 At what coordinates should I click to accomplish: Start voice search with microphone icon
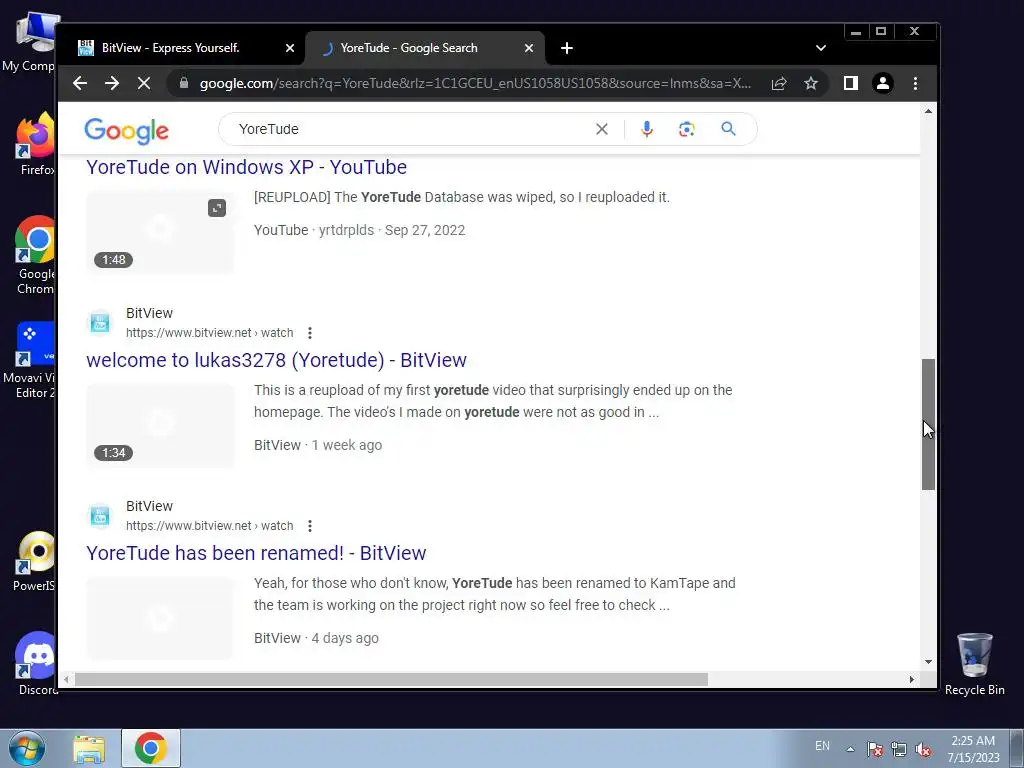647,129
